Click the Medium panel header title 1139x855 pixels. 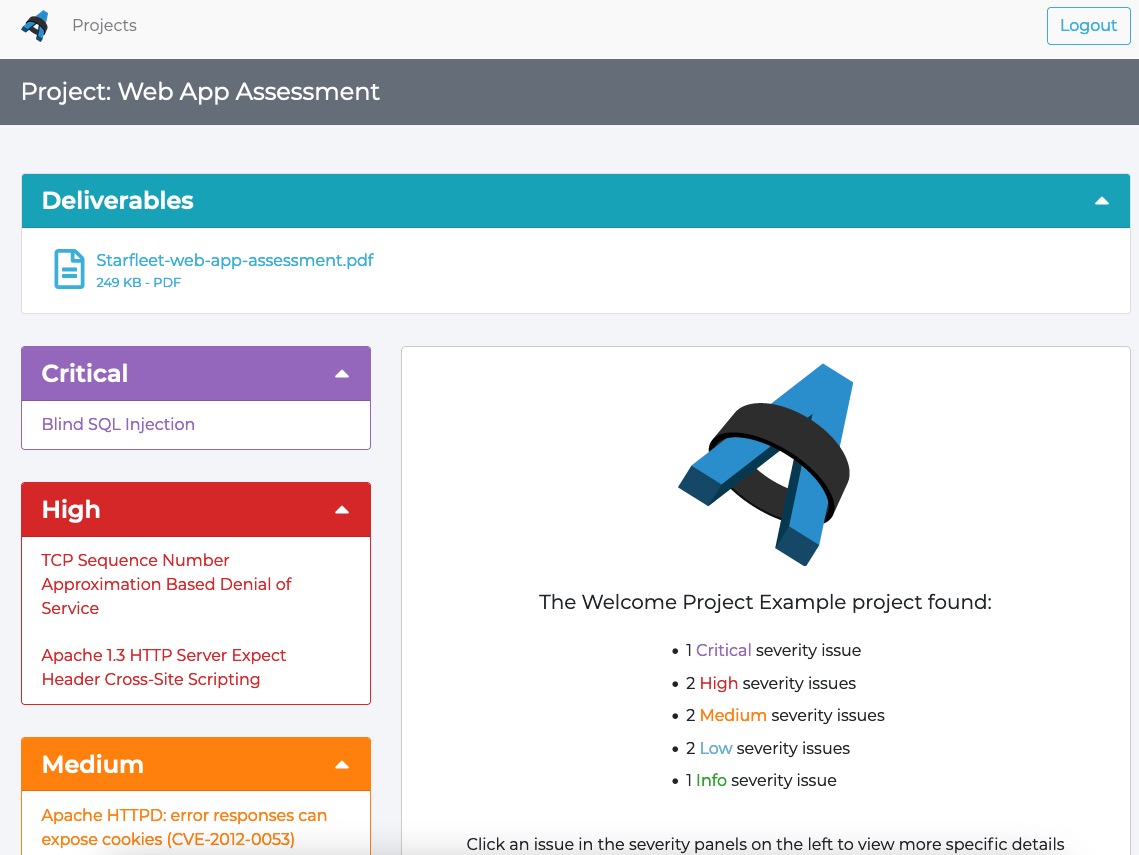pyautogui.click(x=92, y=764)
